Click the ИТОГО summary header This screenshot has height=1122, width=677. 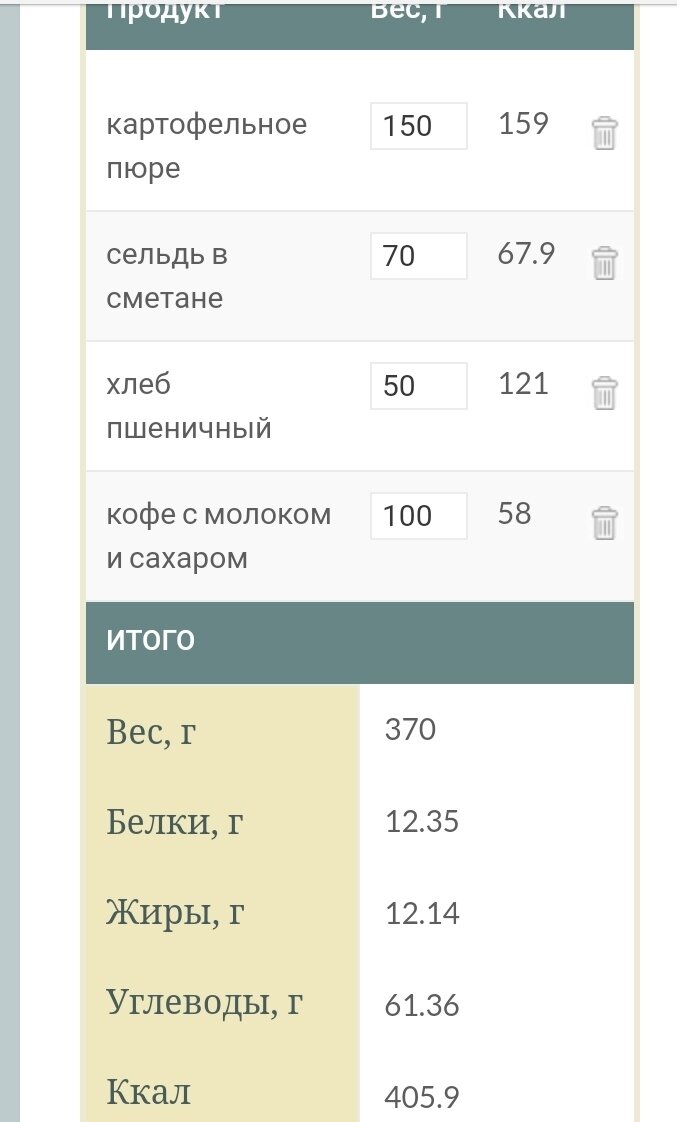pos(150,638)
